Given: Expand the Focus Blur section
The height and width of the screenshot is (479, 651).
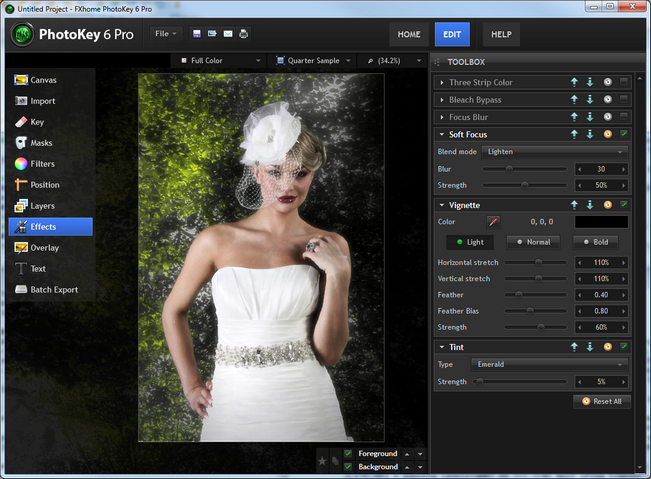Looking at the screenshot, I should coord(442,117).
